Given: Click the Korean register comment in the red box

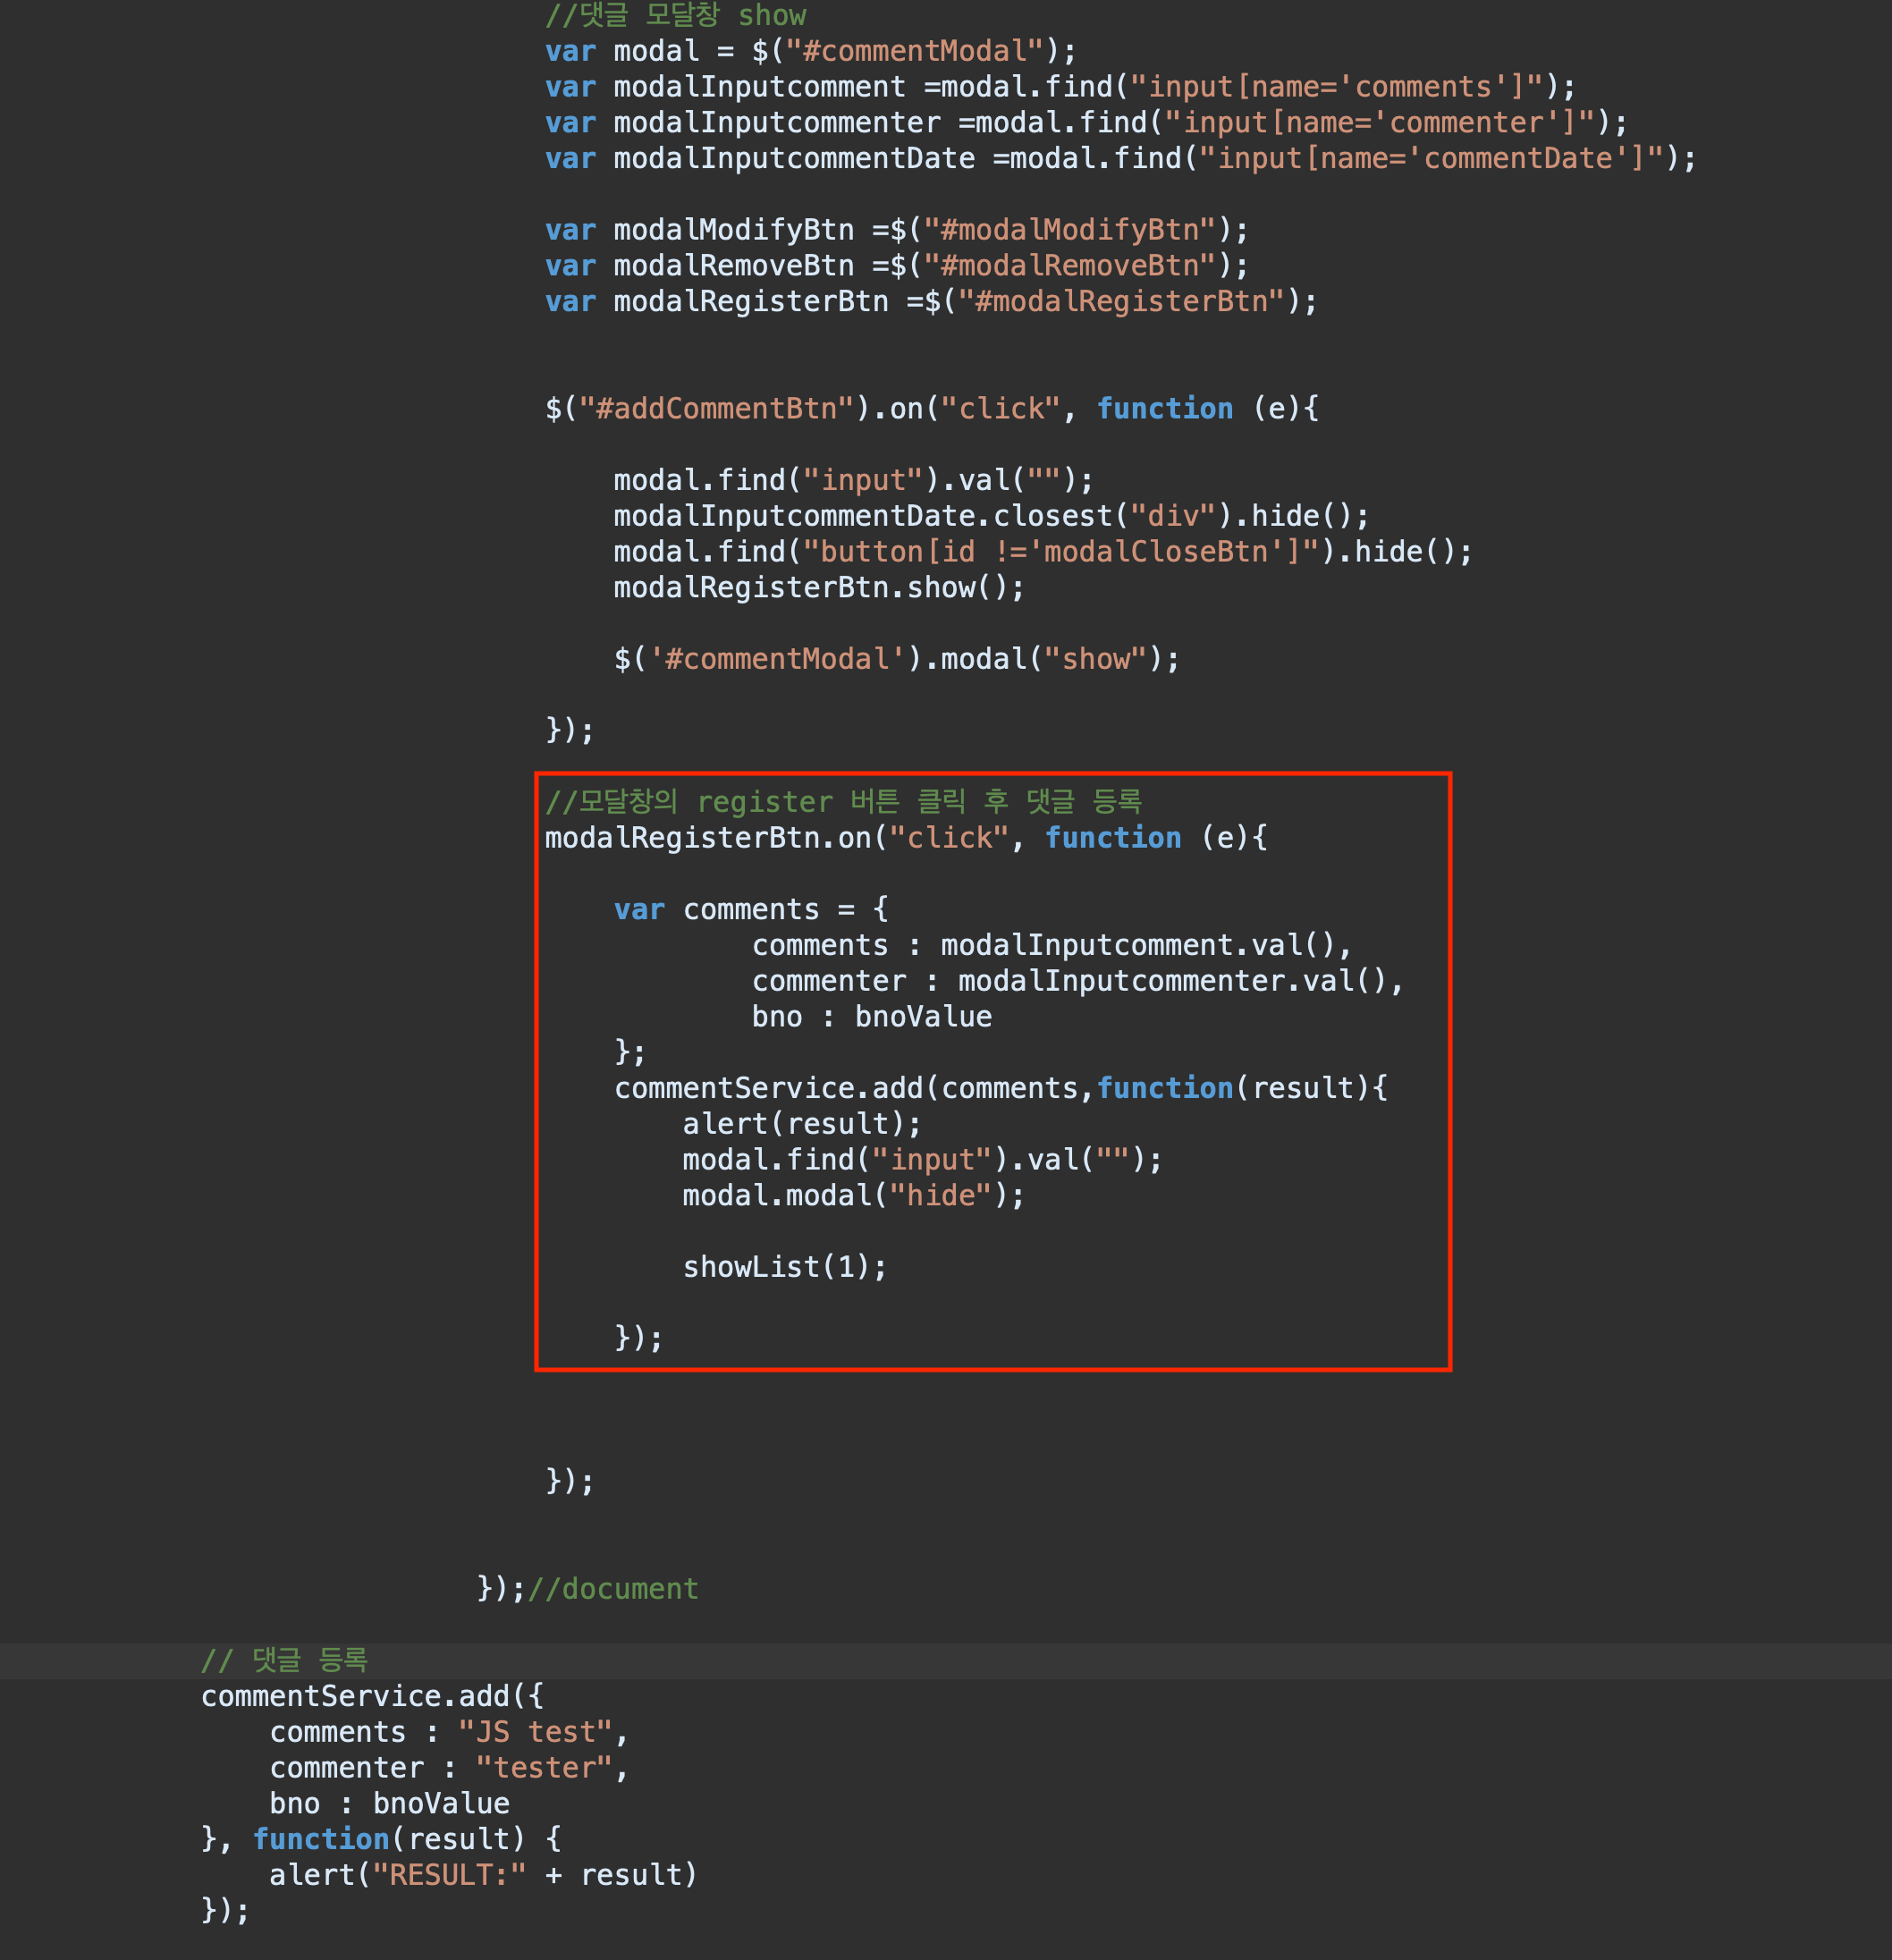Looking at the screenshot, I should 842,802.
